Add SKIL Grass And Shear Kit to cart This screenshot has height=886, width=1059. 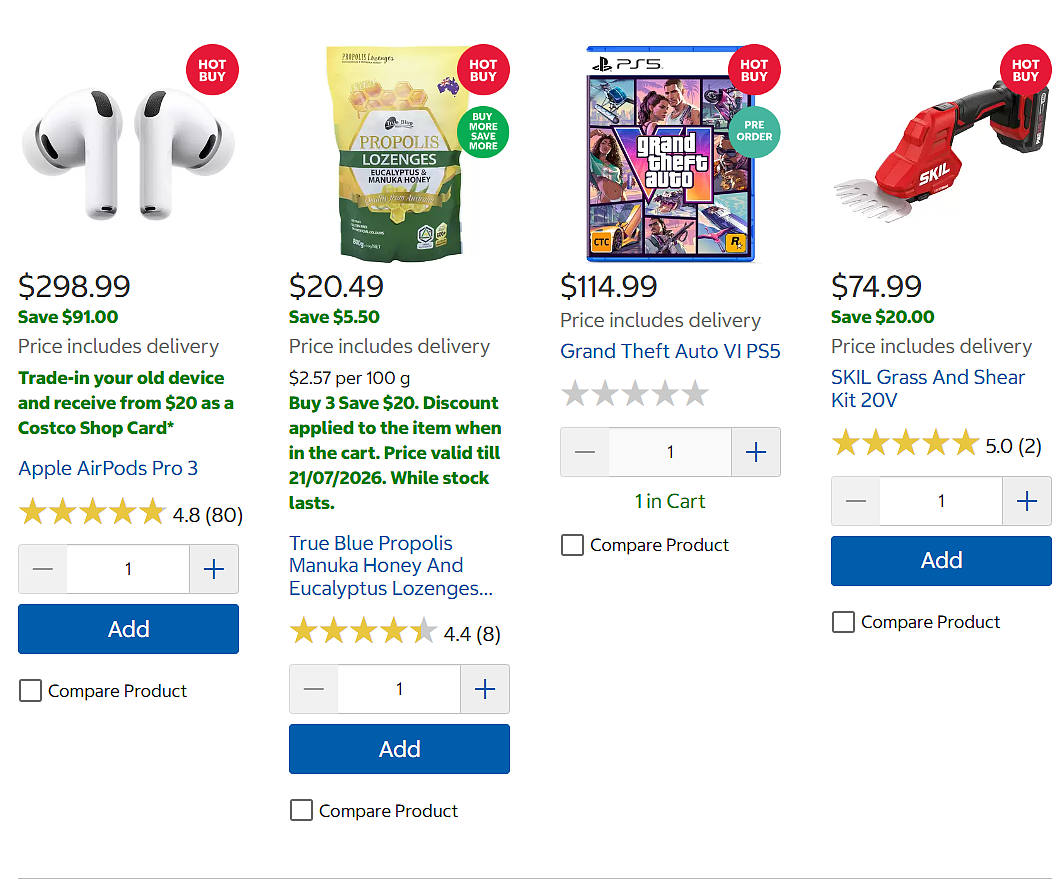(941, 561)
